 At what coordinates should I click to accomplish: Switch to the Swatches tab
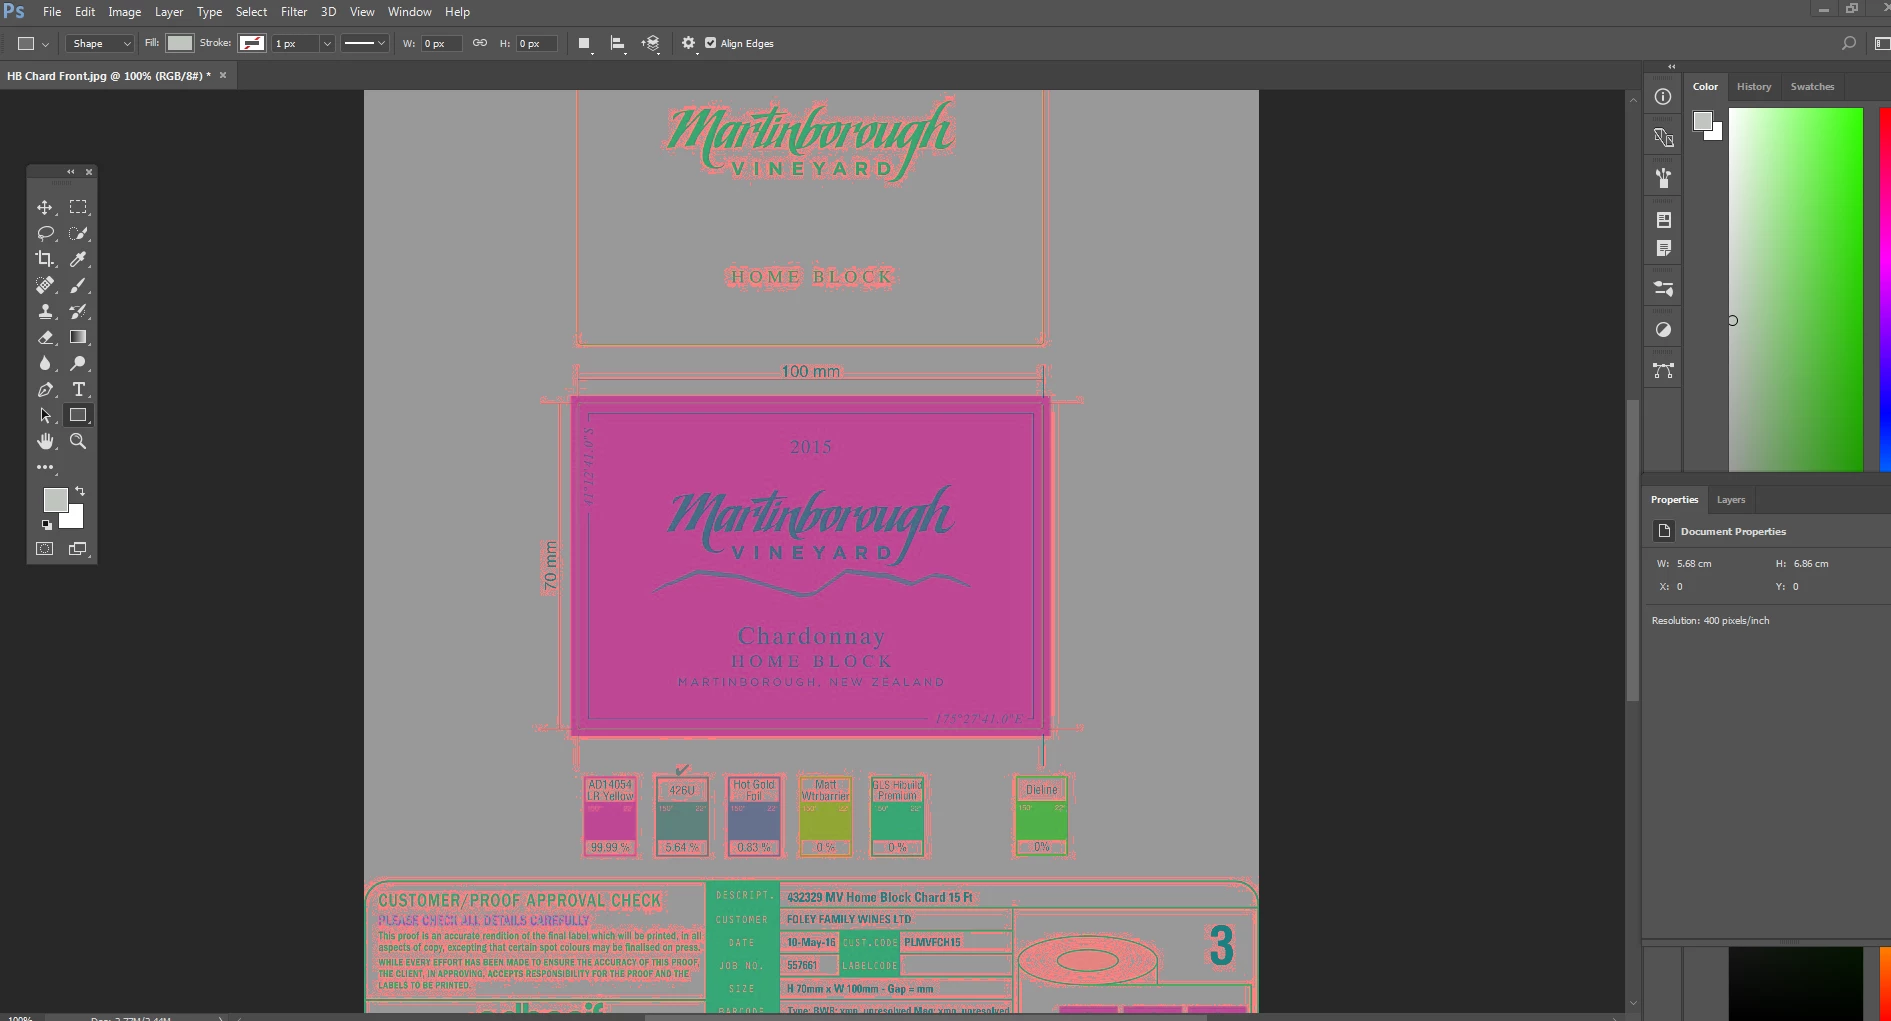[1812, 87]
